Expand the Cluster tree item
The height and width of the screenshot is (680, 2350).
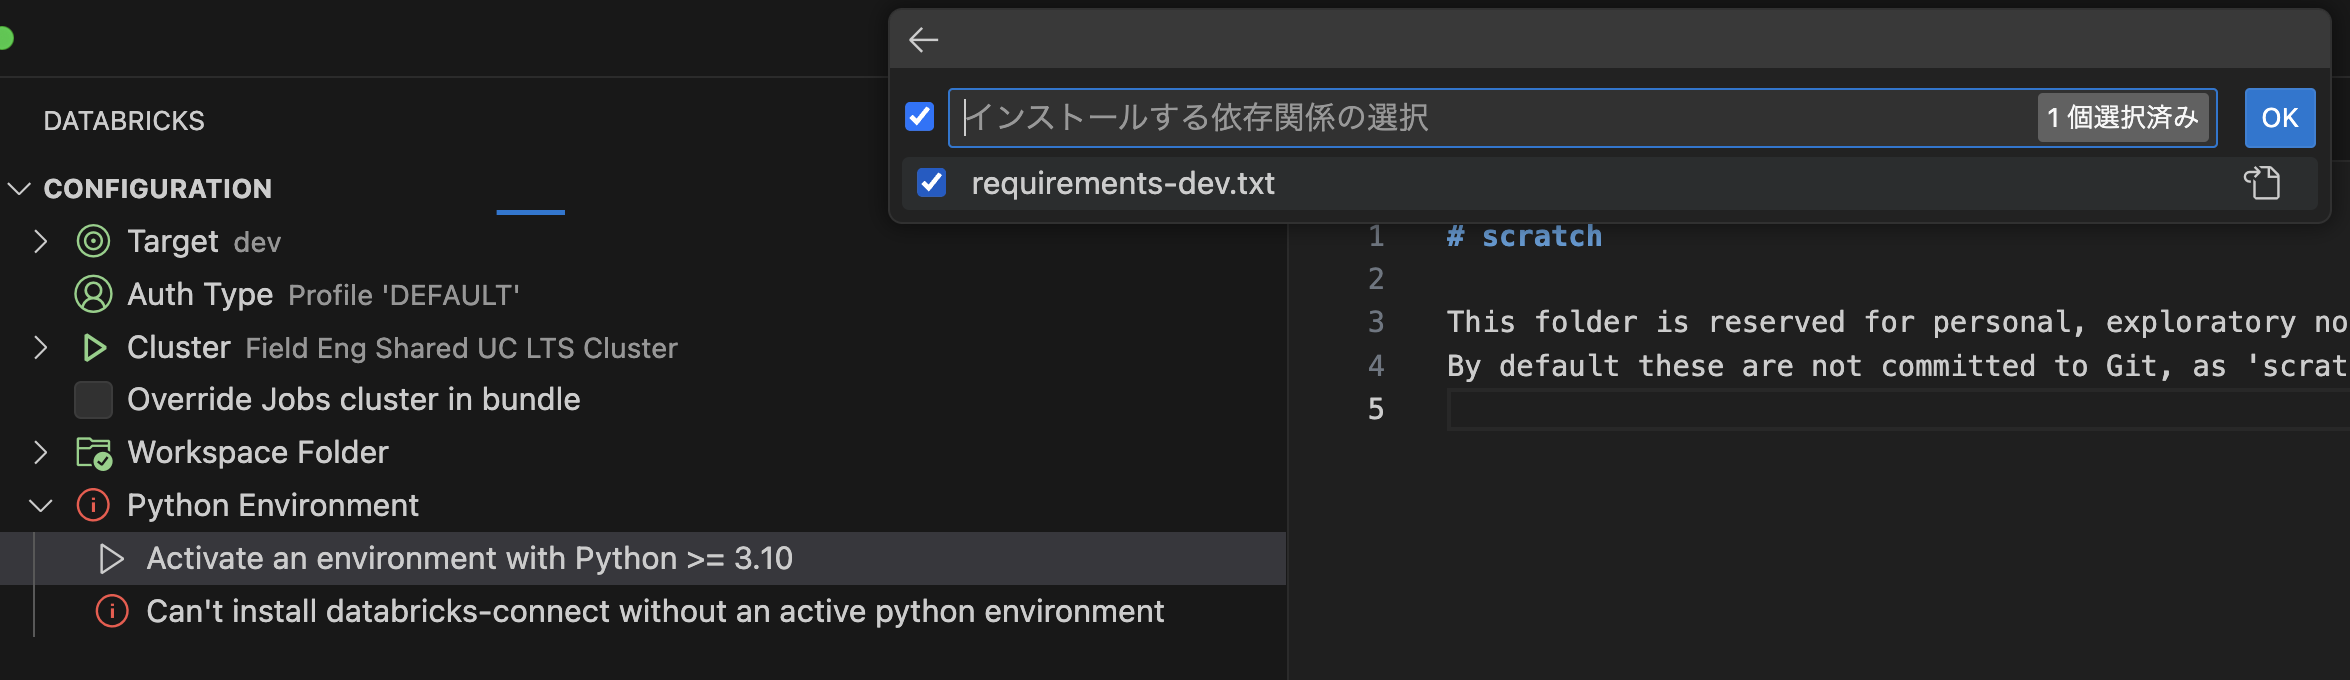[40, 347]
